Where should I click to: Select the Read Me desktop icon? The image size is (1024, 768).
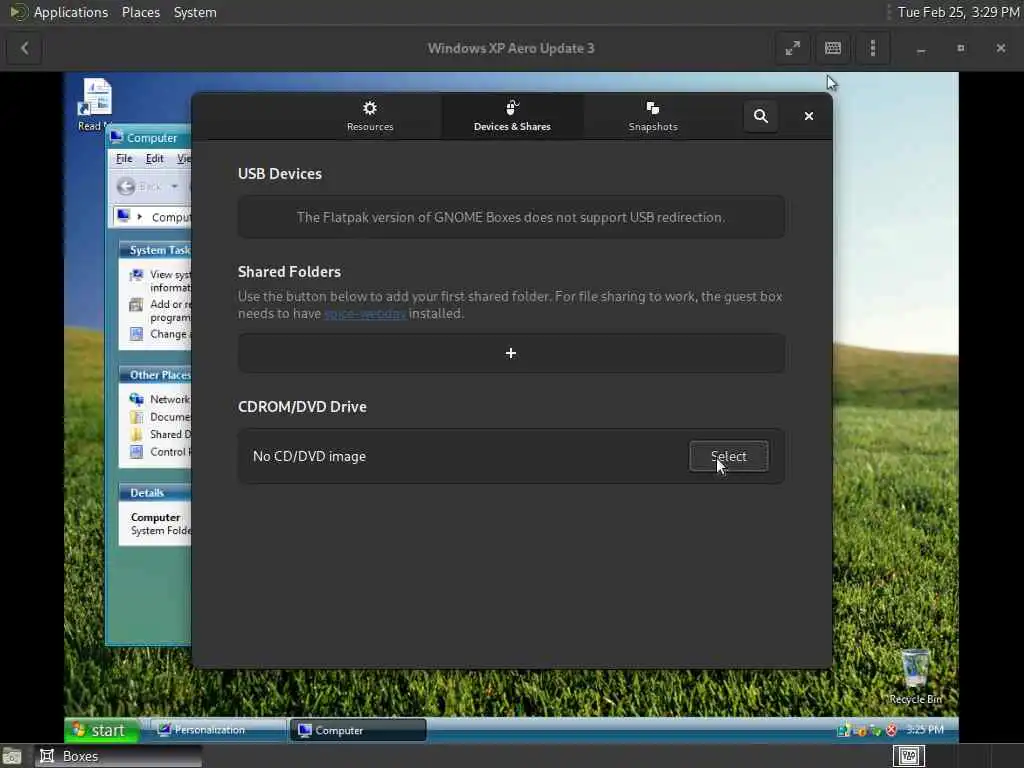pos(97,104)
